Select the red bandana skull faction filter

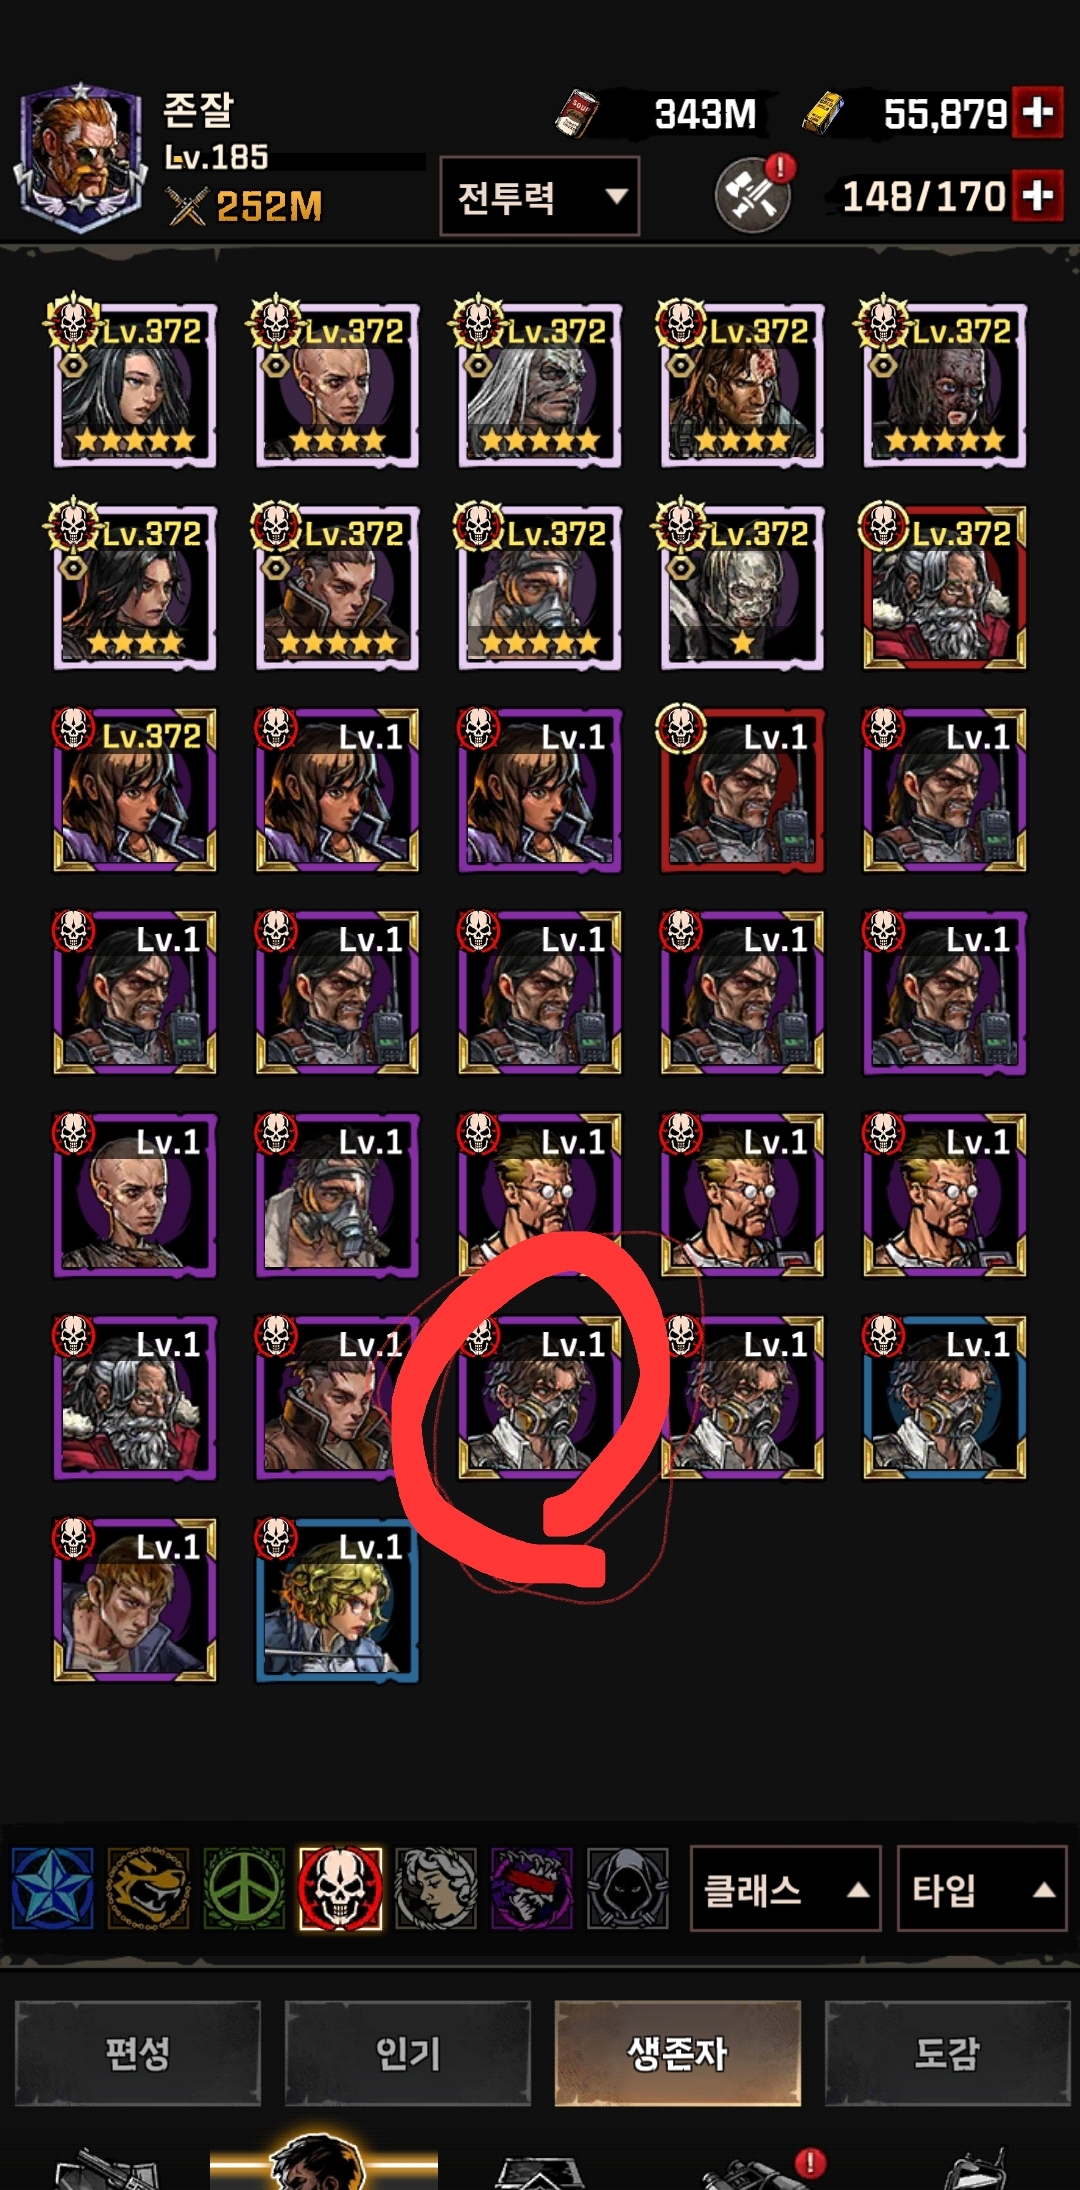[532, 1888]
